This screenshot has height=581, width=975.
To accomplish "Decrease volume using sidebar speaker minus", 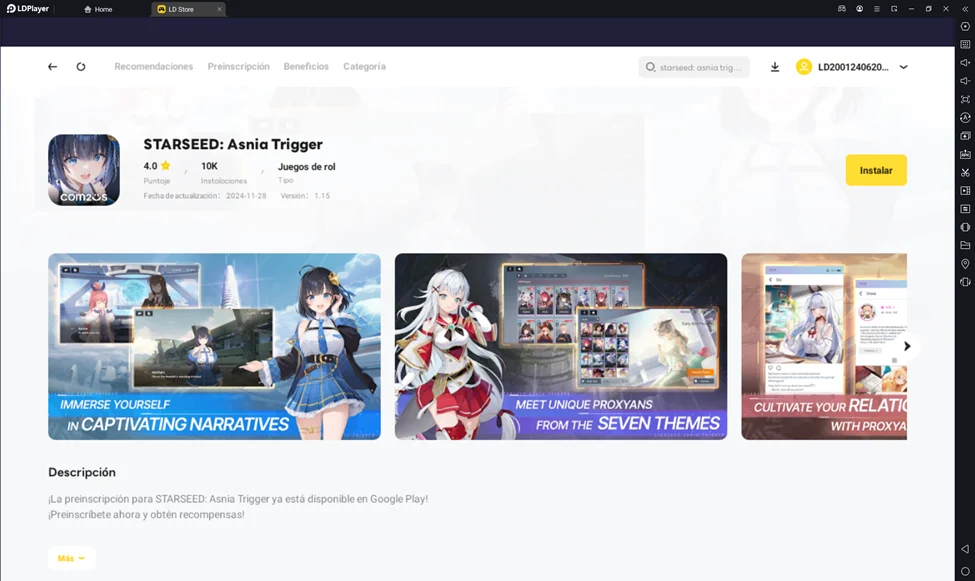I will tap(965, 81).
